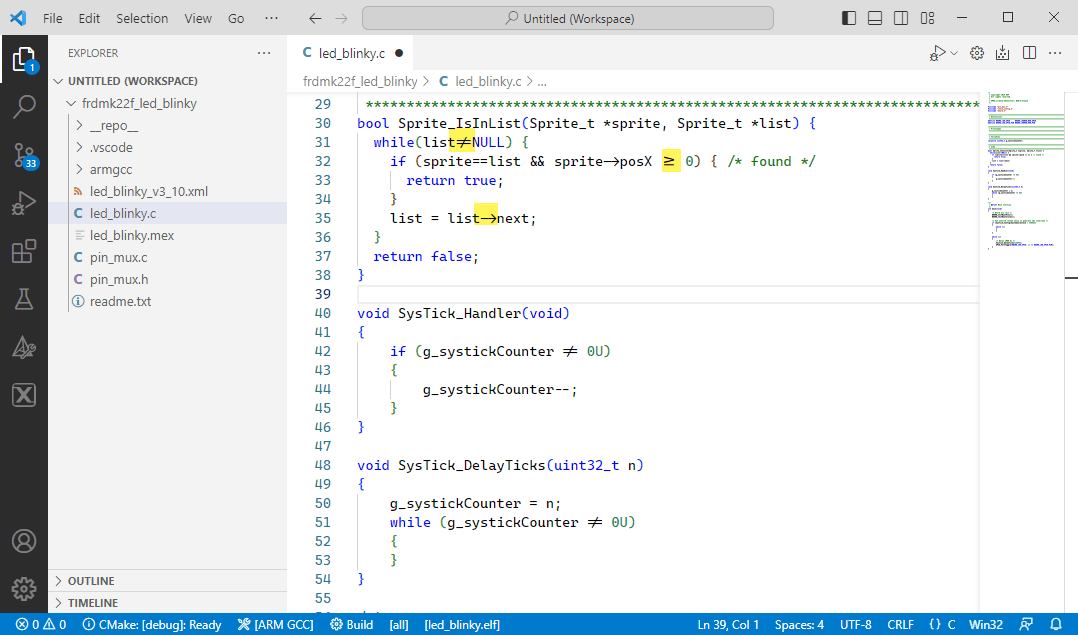
Task: Switch to the led_blinky.c editor tab
Action: (x=352, y=52)
